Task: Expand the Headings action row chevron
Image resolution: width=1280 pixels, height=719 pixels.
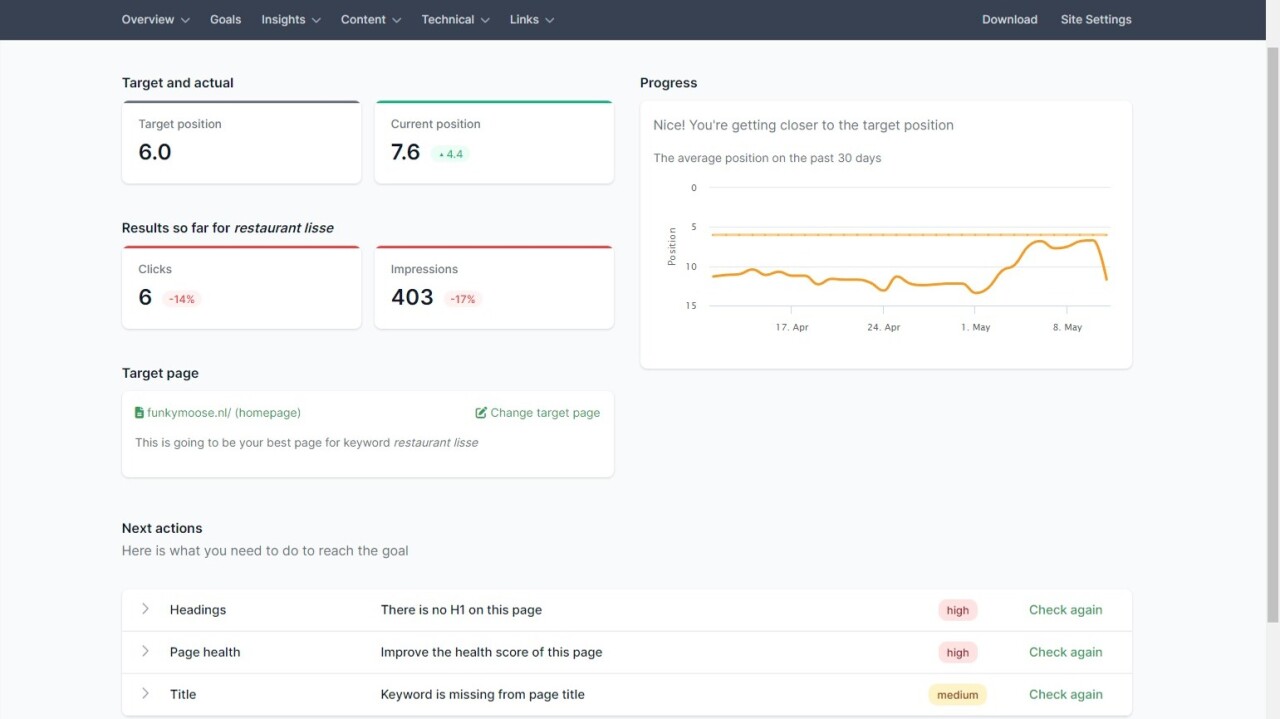Action: 145,609
